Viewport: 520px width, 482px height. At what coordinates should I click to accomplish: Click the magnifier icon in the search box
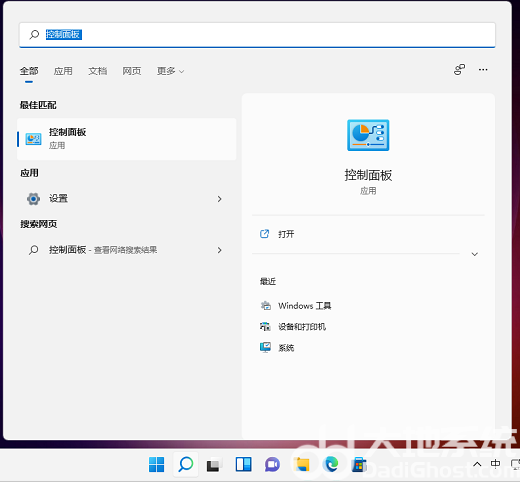click(34, 34)
